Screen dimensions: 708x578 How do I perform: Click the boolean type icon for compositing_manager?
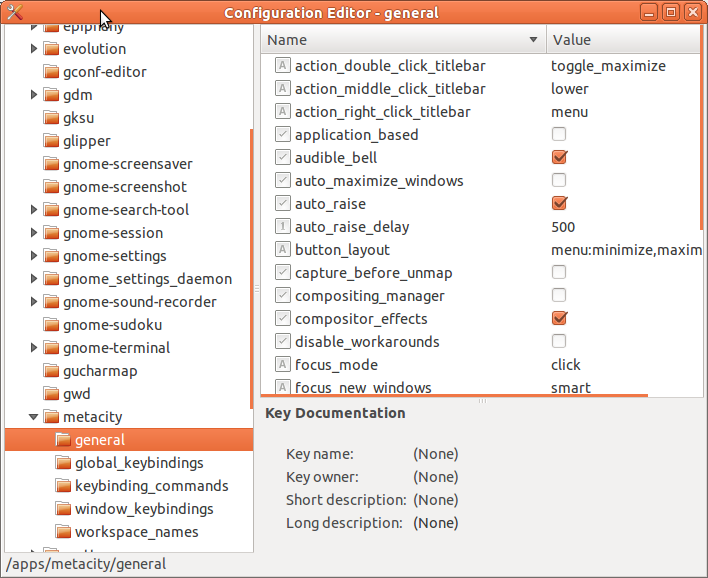coord(283,296)
